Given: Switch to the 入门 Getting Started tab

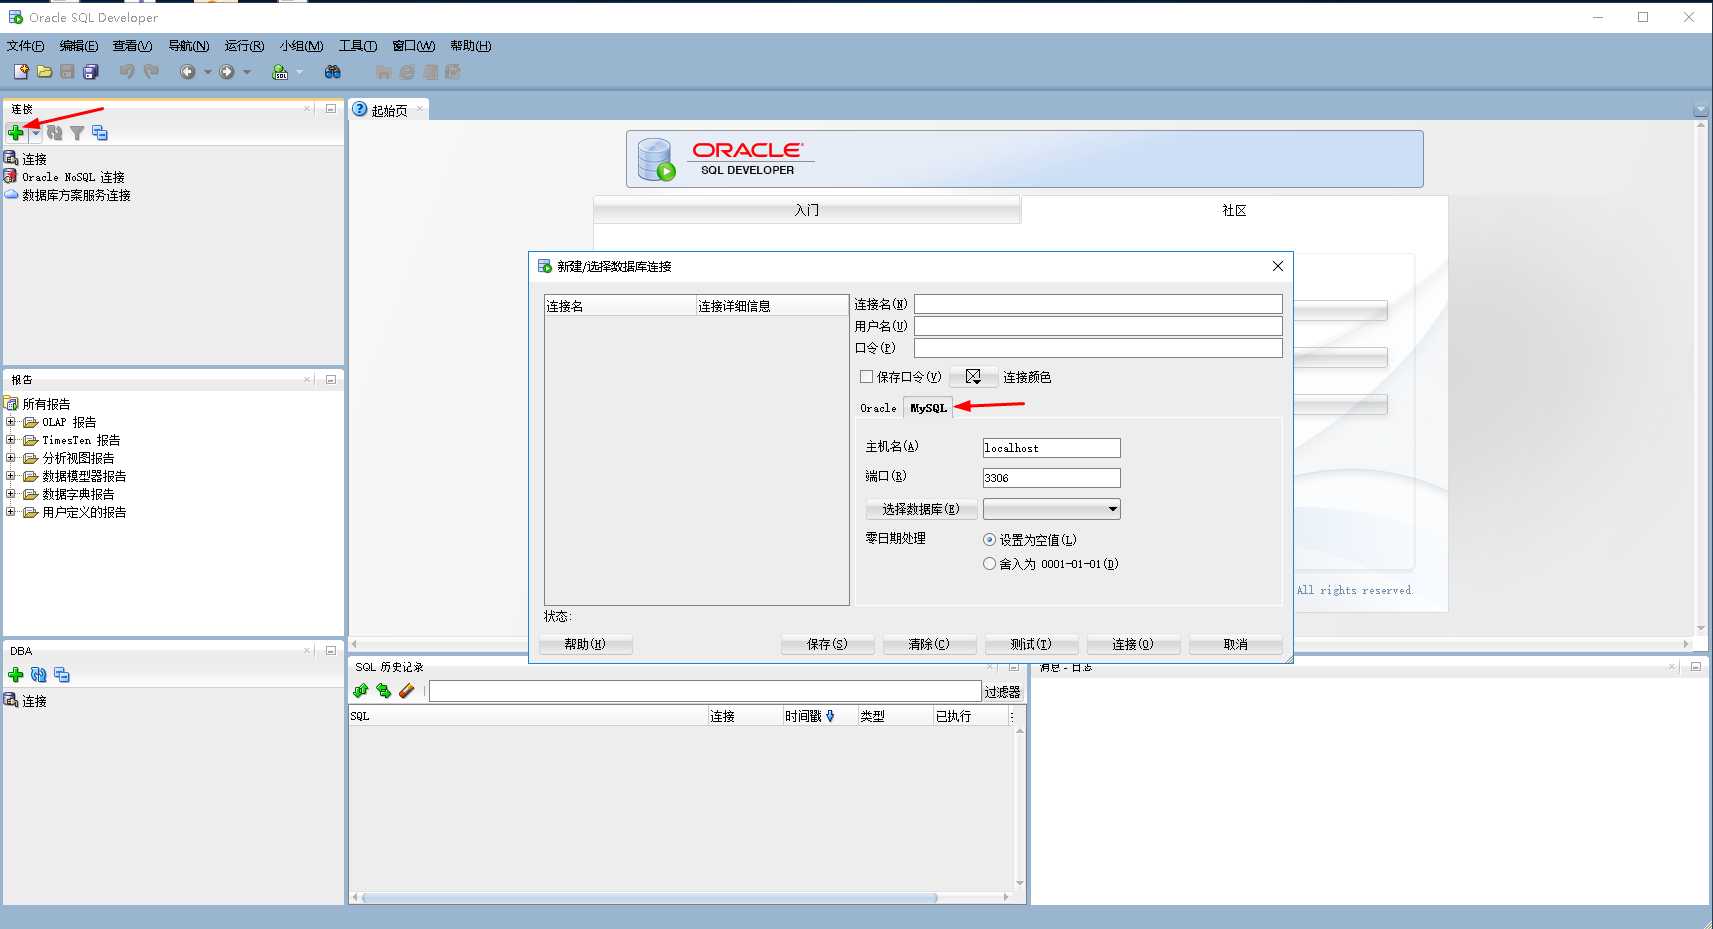Looking at the screenshot, I should pos(807,210).
